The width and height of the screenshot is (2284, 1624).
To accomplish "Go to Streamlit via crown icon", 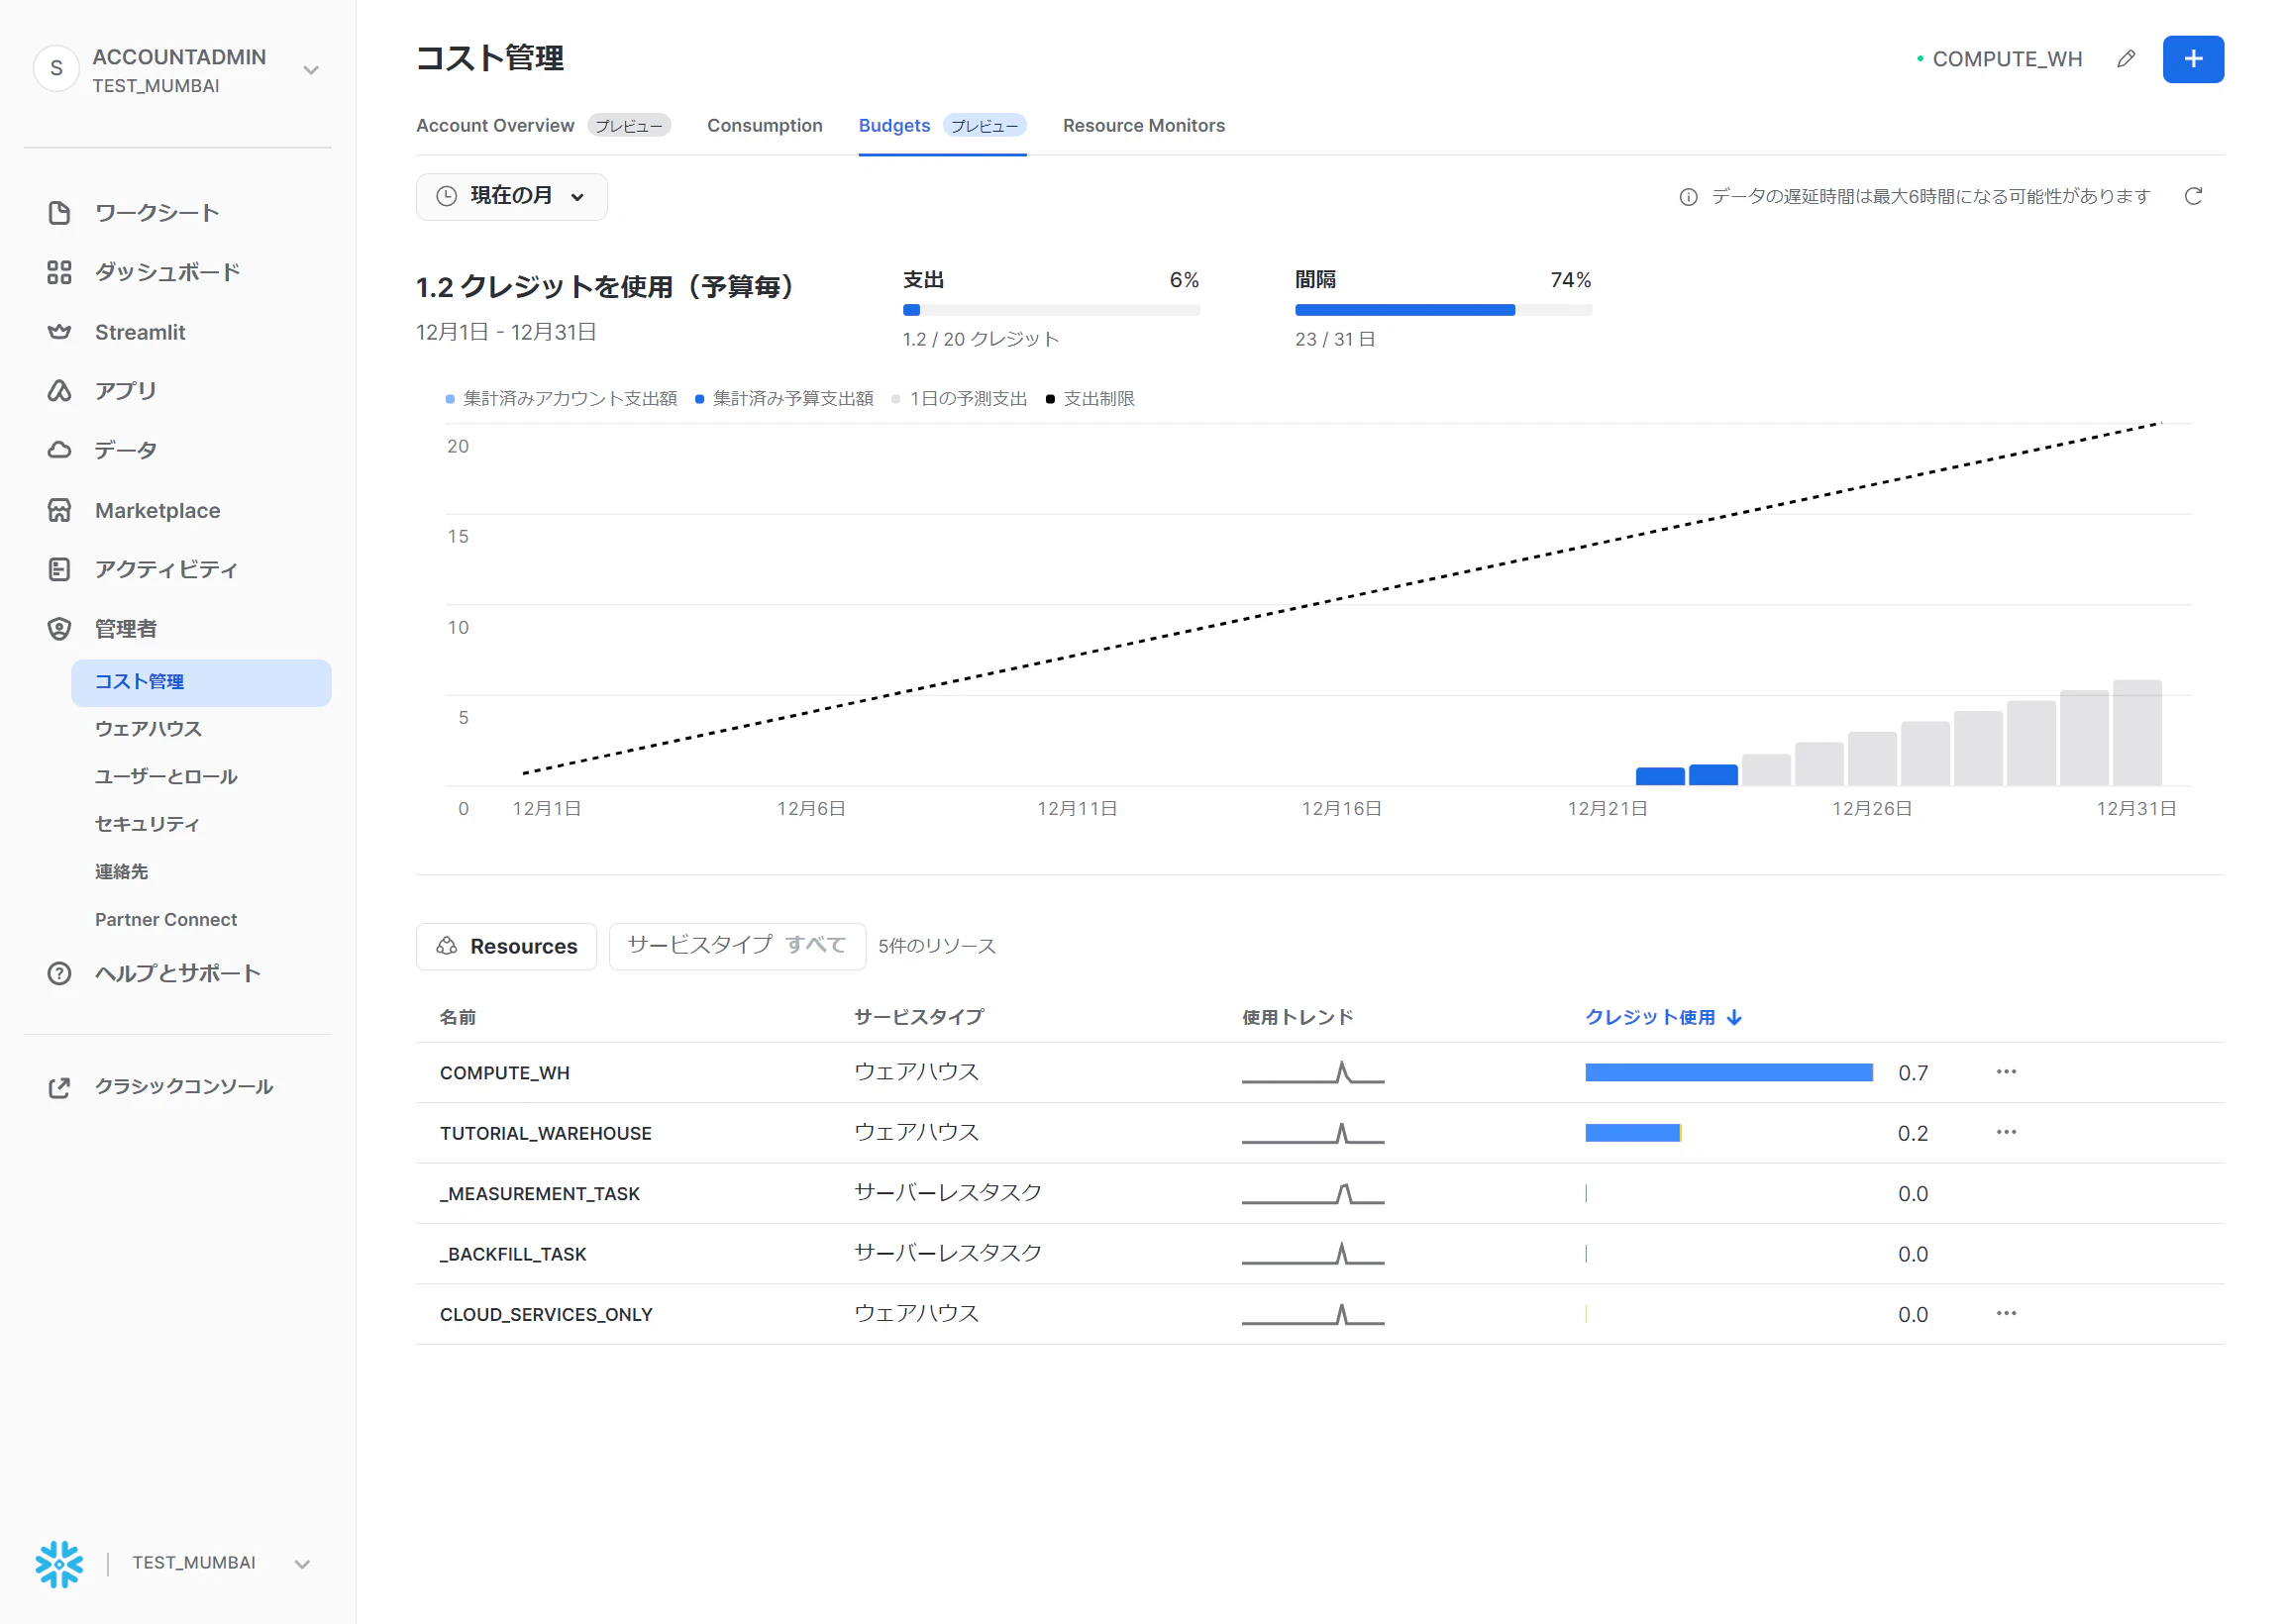I will [x=59, y=332].
